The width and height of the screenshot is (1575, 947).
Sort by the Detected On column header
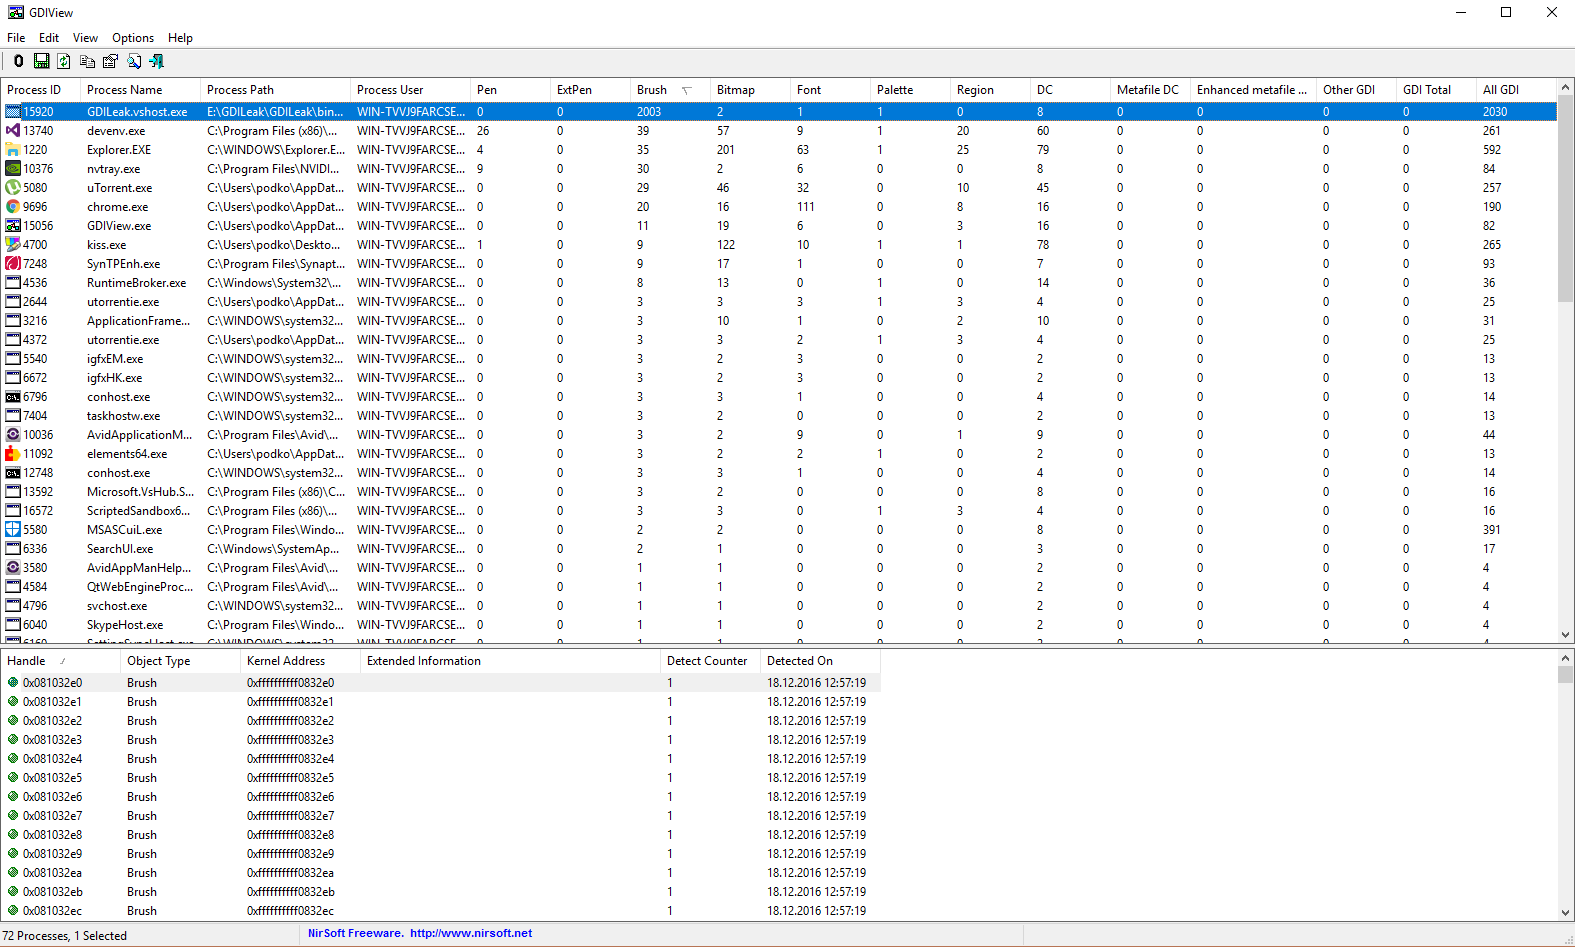pos(820,661)
